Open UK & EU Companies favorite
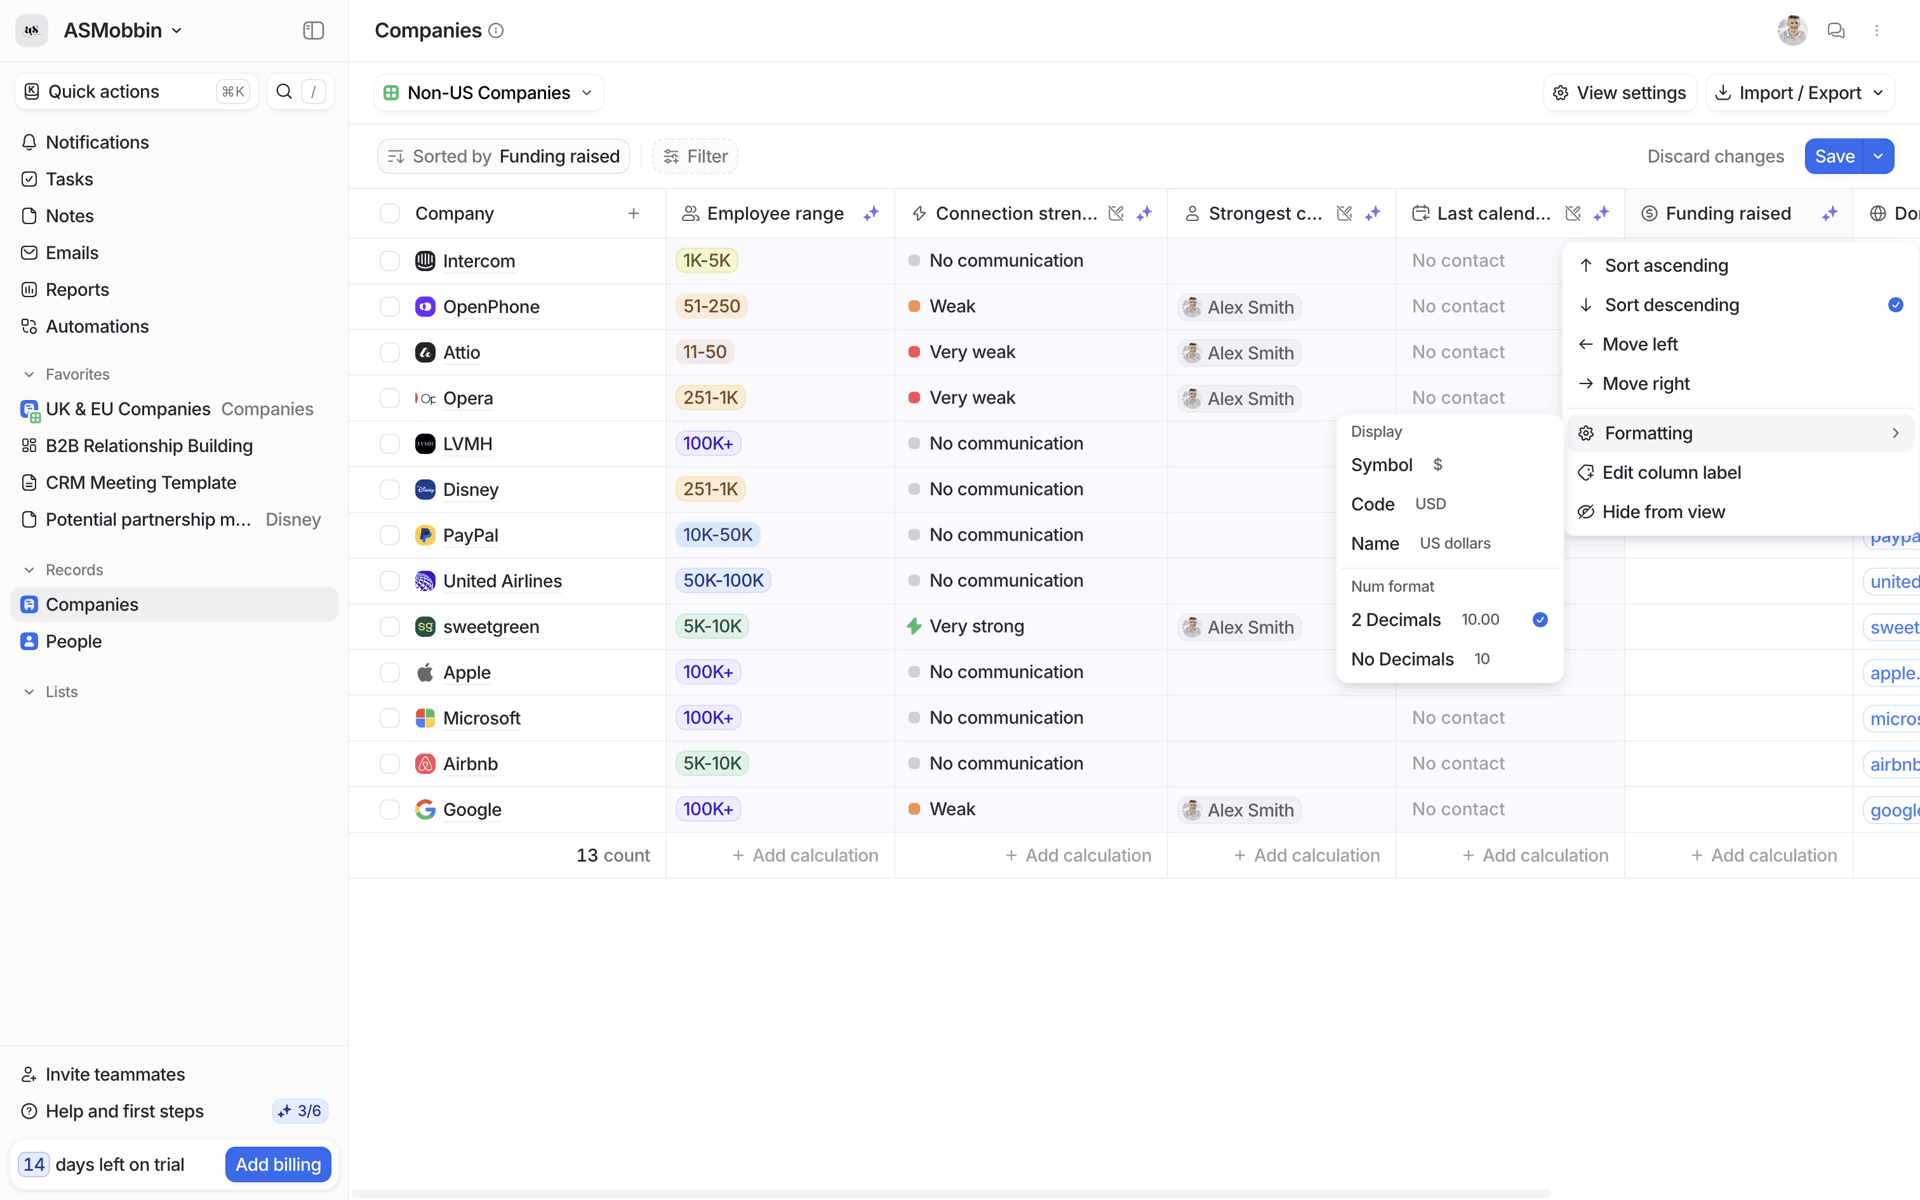The image size is (1920, 1200). 174,409
